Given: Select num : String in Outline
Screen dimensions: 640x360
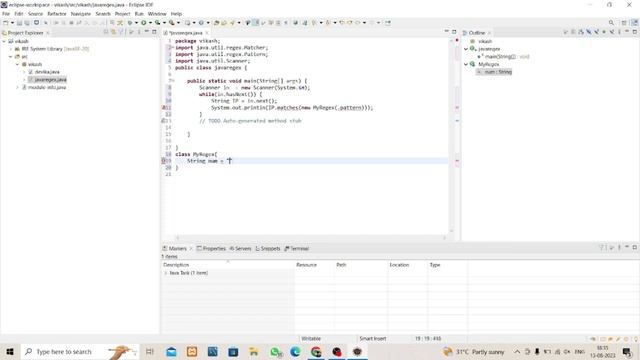Looking at the screenshot, I should click(498, 72).
